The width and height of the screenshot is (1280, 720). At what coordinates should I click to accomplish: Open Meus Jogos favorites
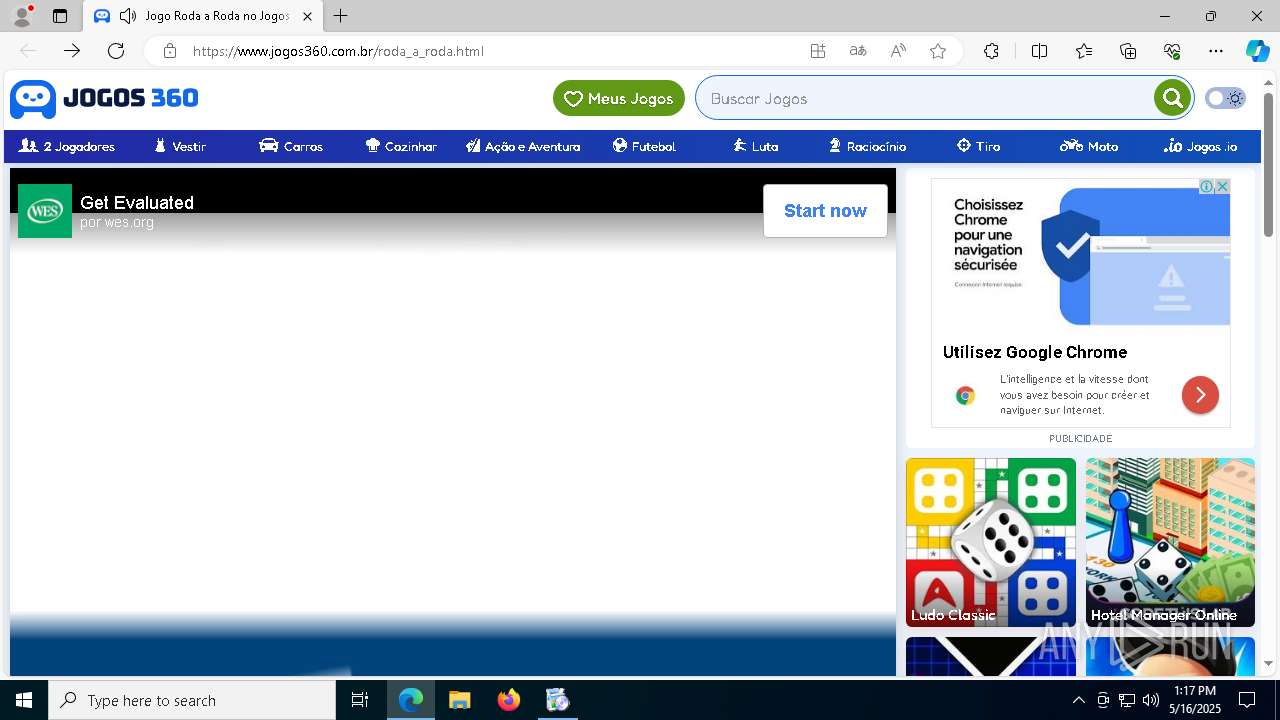619,98
